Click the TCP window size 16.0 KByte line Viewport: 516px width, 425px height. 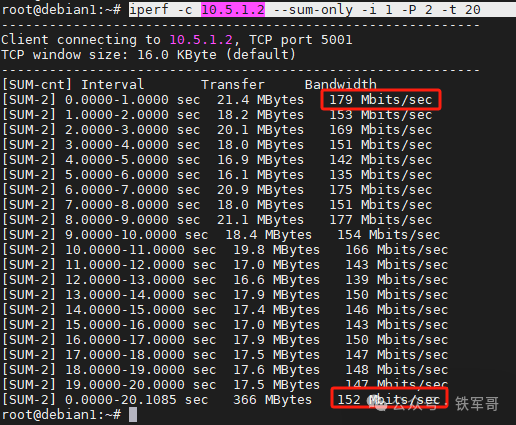[x=149, y=55]
